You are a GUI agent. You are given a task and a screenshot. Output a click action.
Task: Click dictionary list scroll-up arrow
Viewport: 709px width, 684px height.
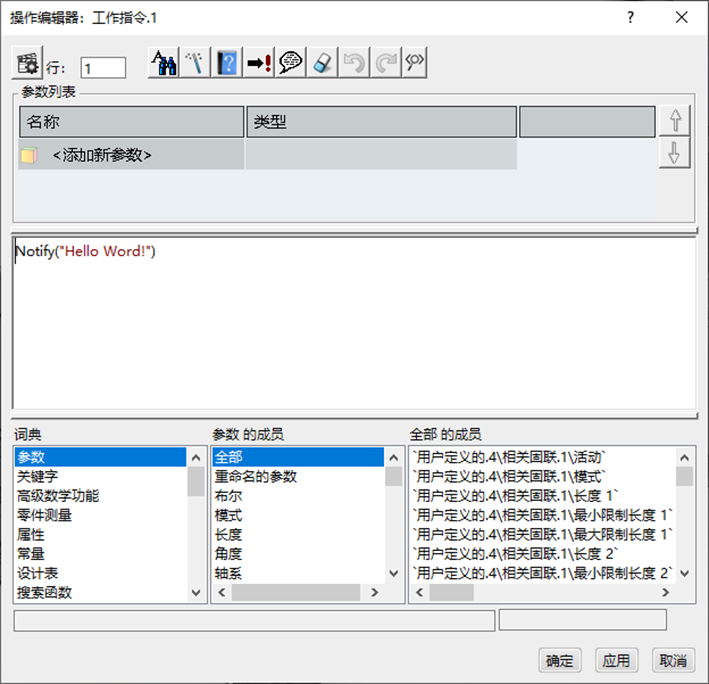[196, 458]
